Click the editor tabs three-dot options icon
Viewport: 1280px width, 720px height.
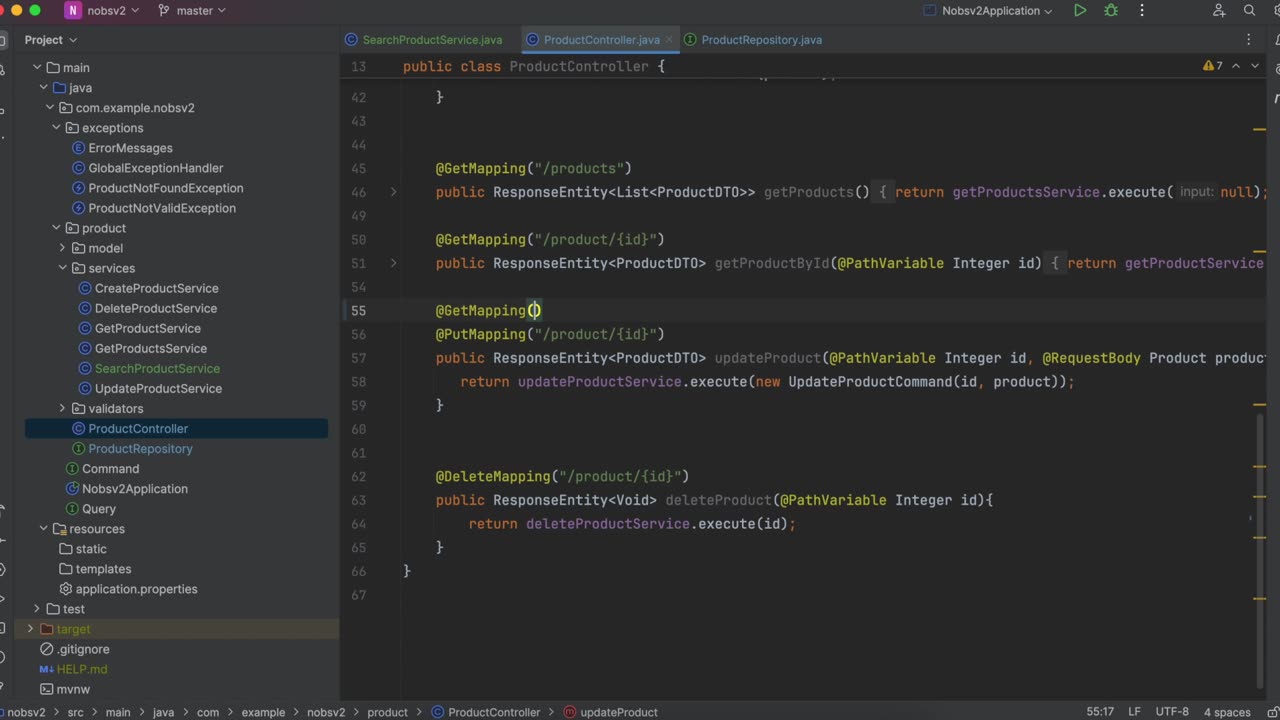tap(1248, 40)
